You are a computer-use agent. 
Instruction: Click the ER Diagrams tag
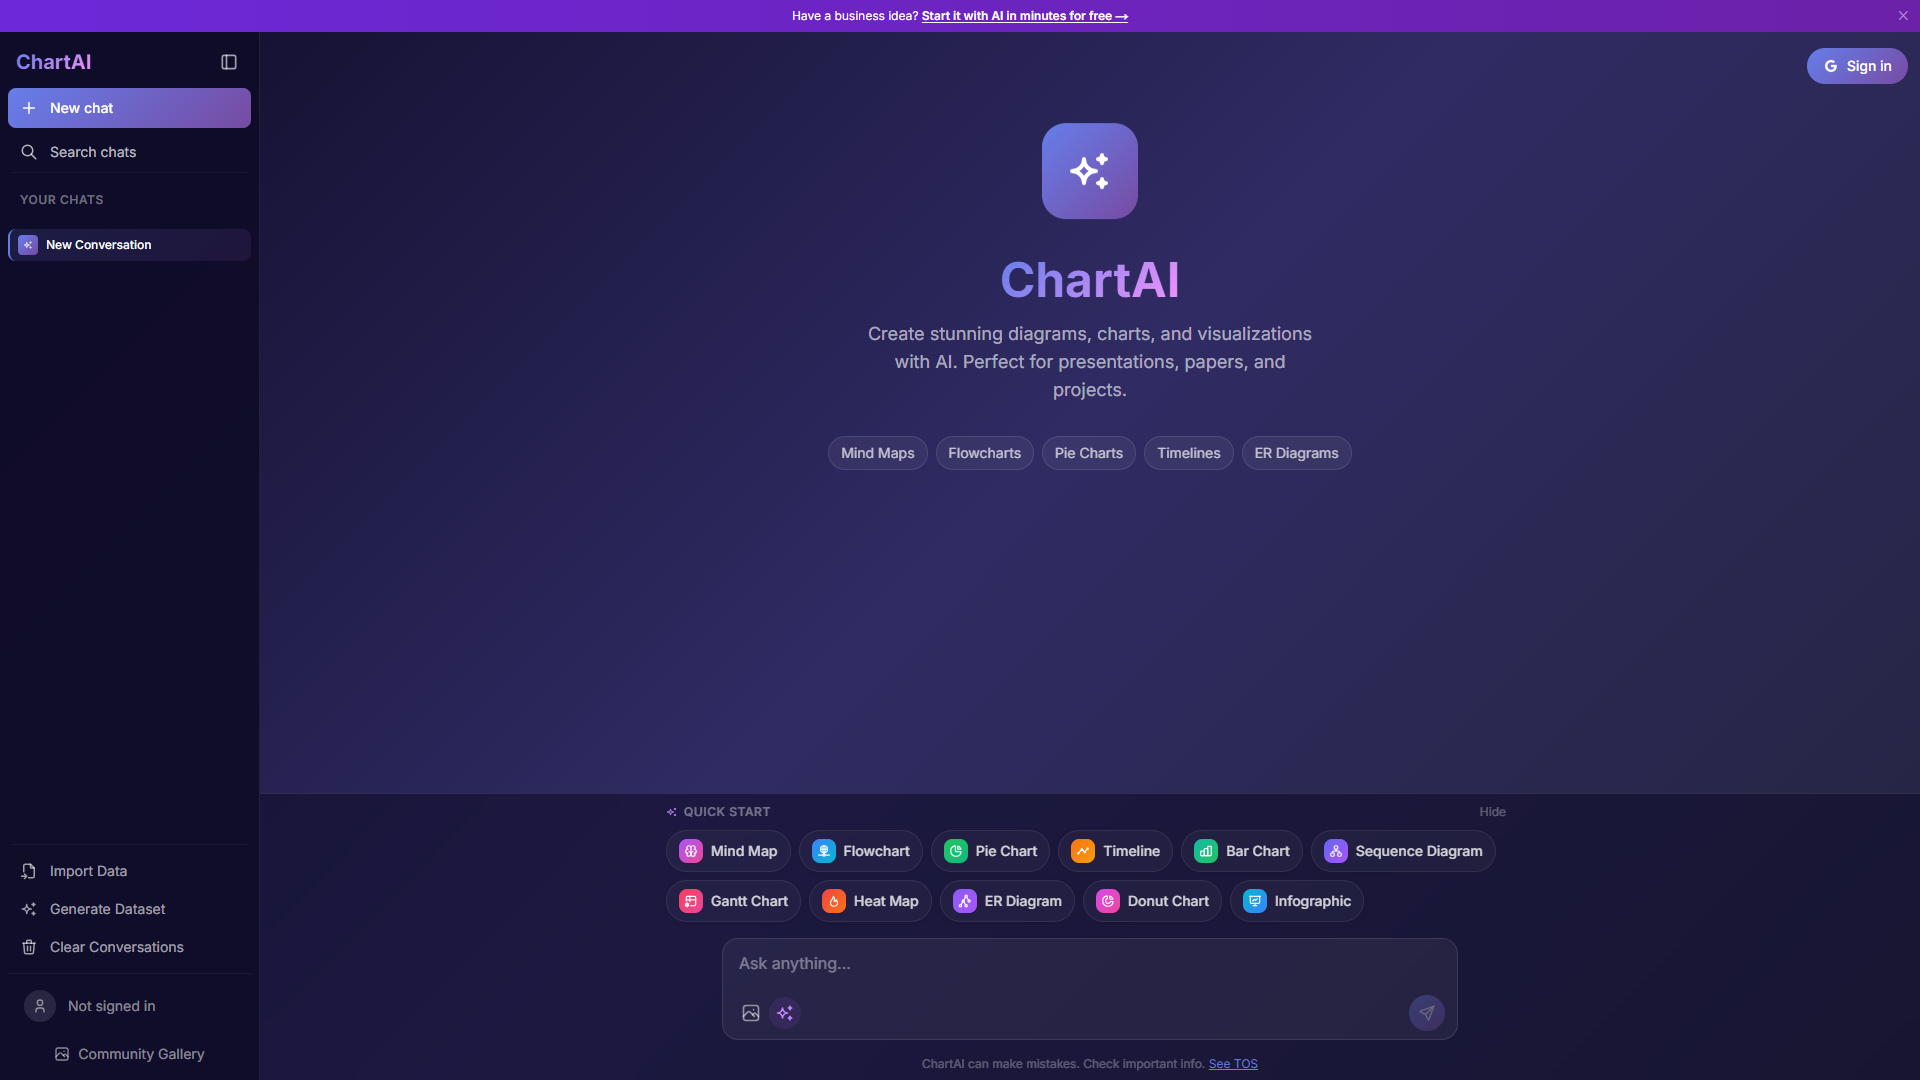pos(1297,453)
